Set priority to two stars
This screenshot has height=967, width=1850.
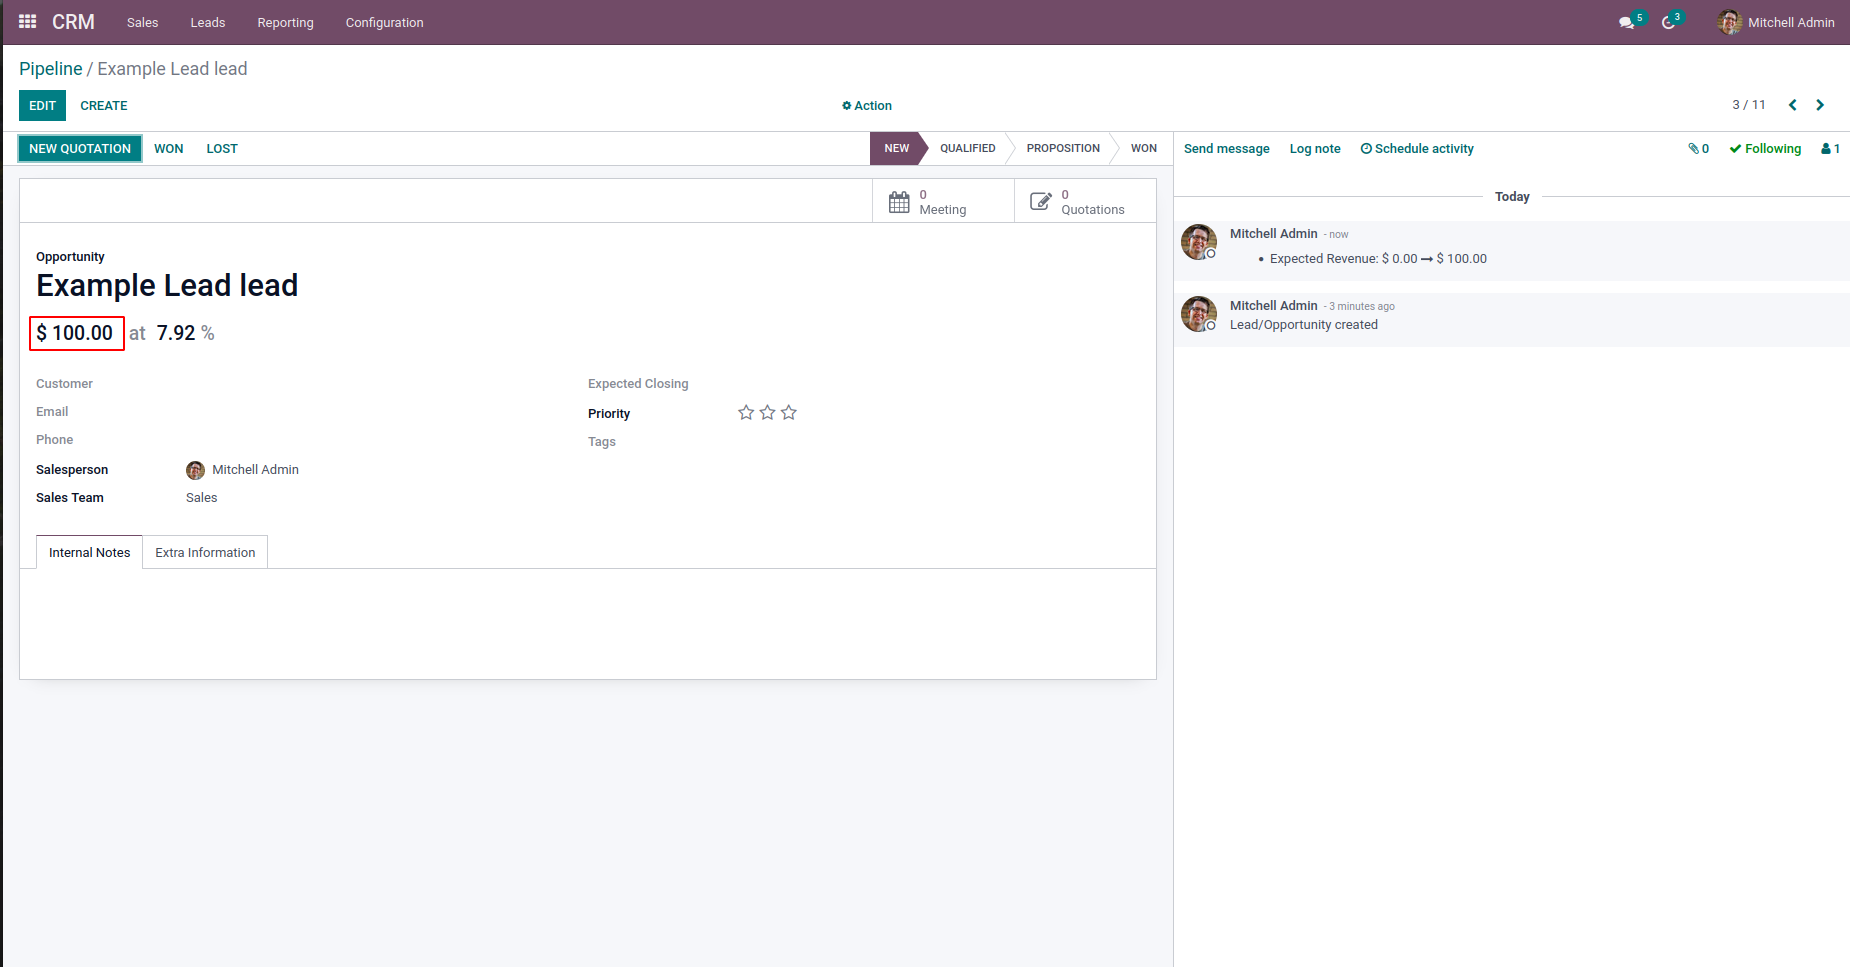(x=767, y=412)
